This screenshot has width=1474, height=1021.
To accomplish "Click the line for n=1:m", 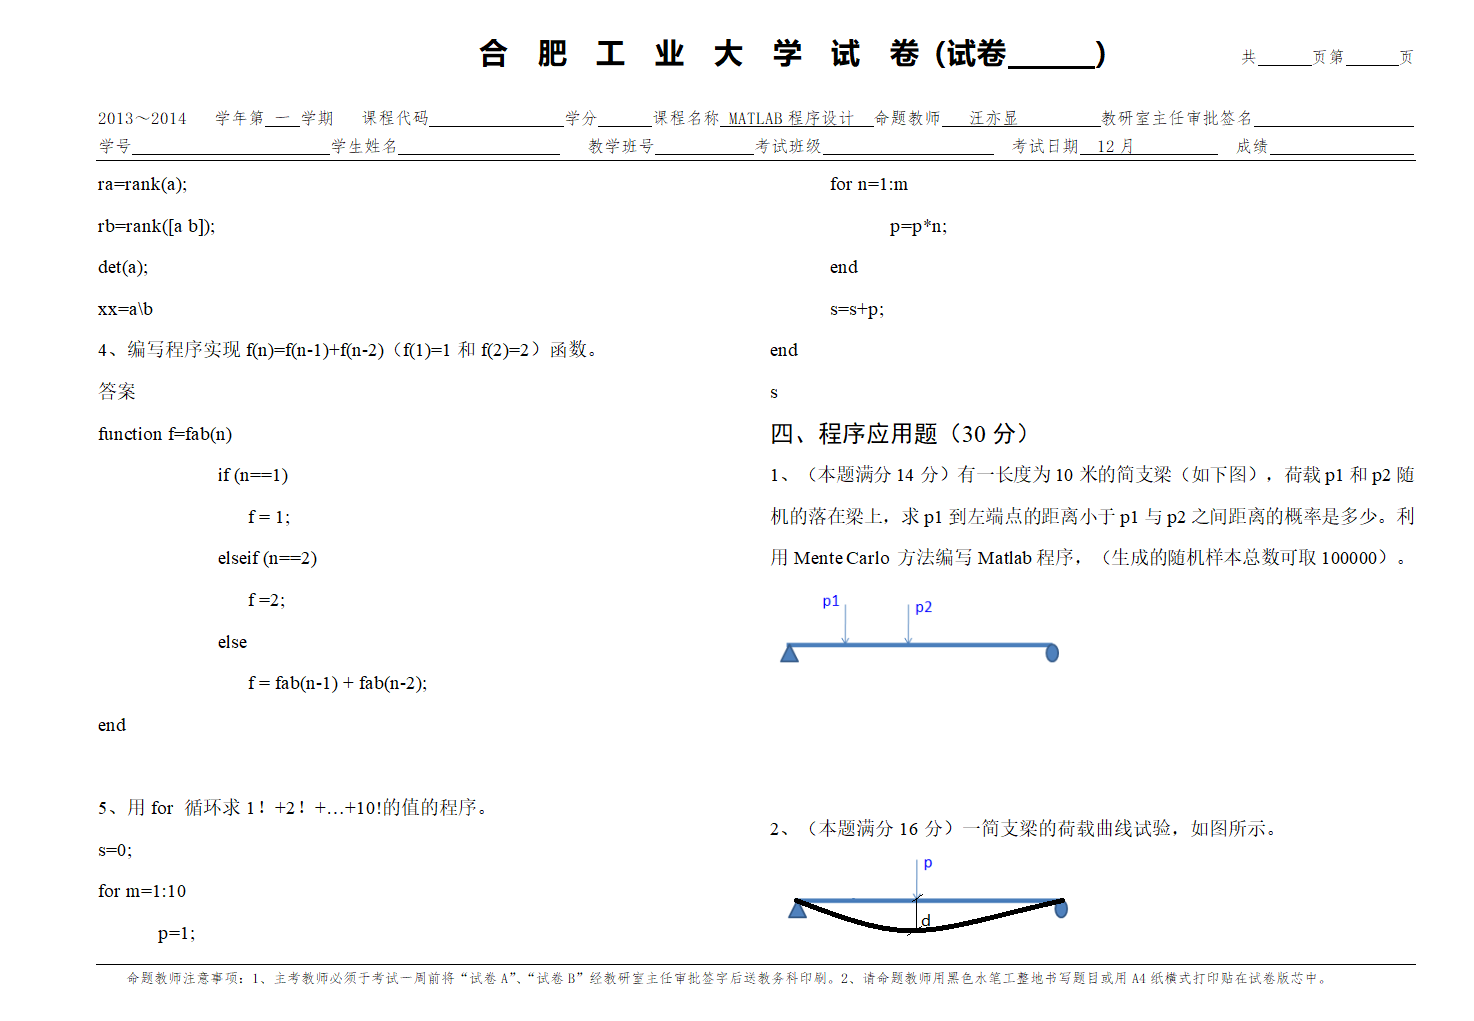I will 869,184.
